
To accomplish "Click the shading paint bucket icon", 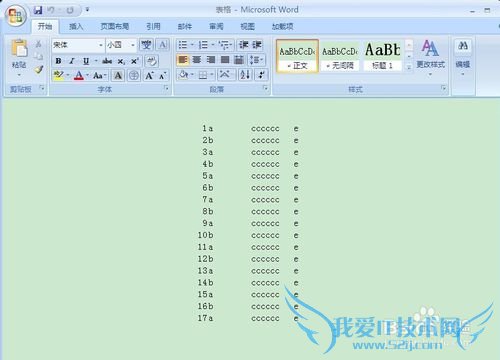I will click(x=183, y=75).
